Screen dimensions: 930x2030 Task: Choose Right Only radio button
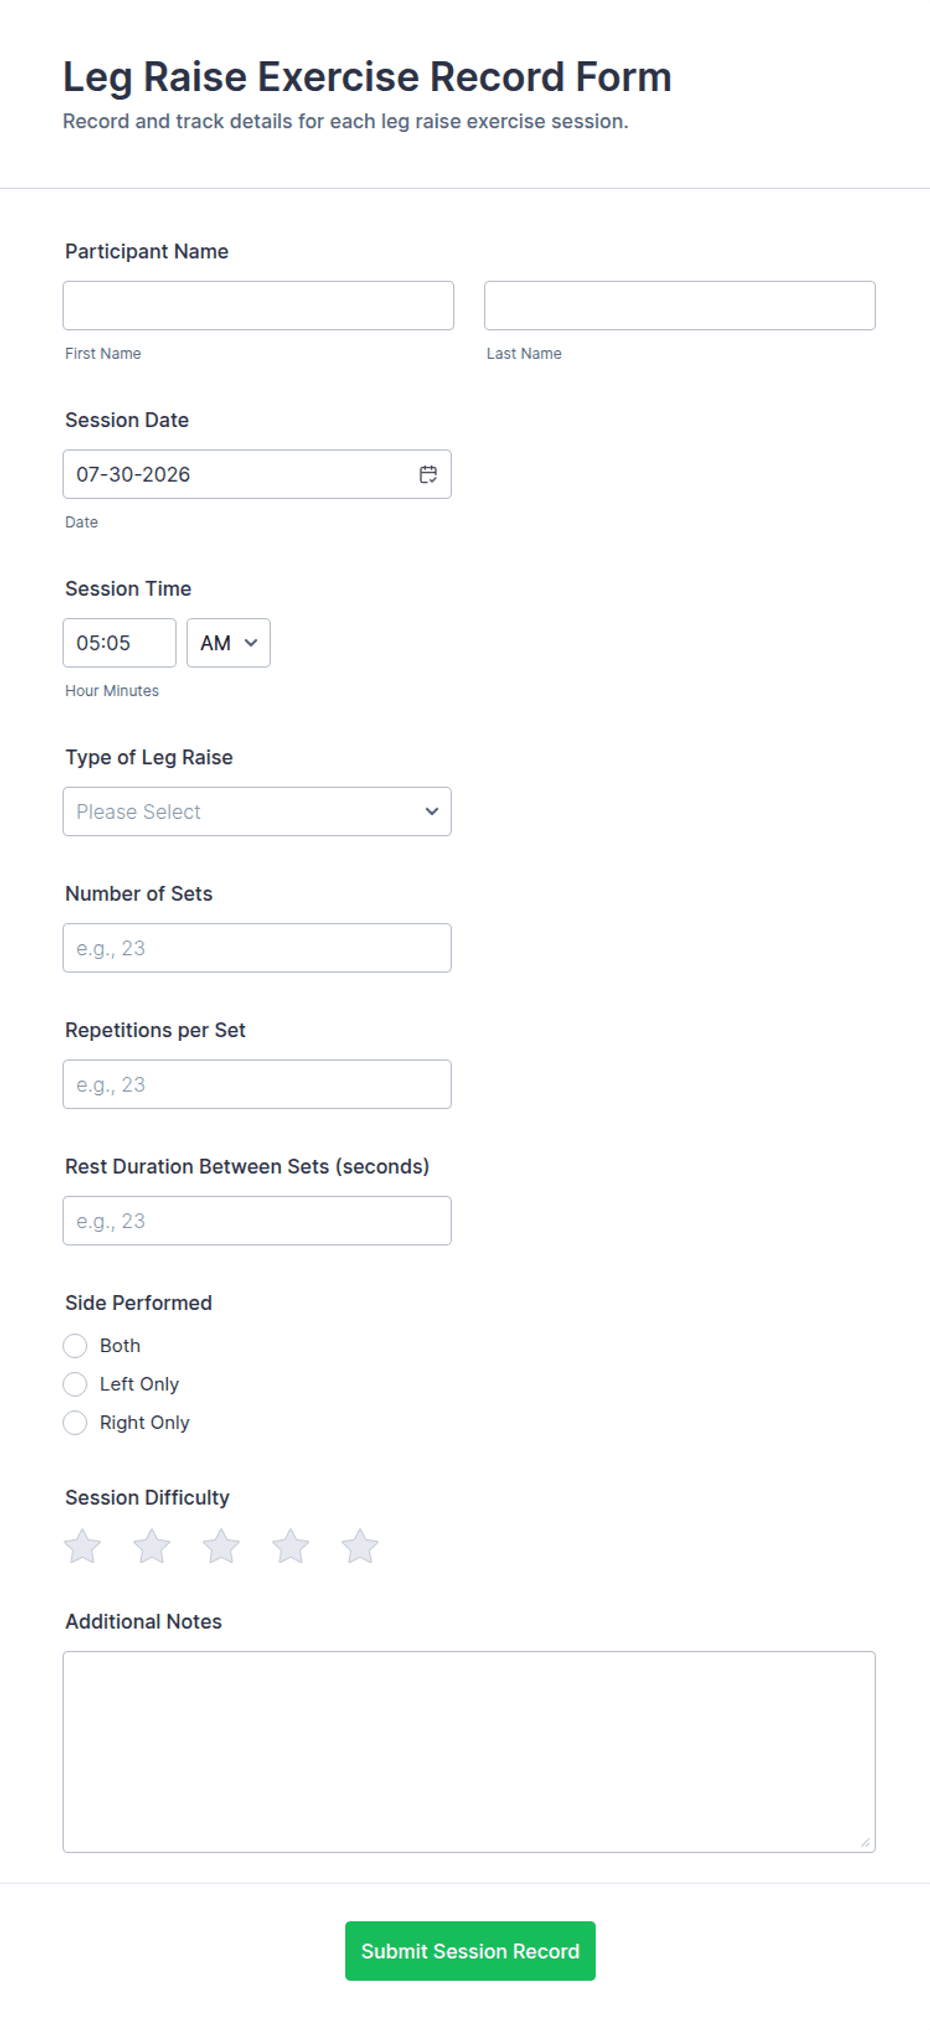coord(75,1423)
